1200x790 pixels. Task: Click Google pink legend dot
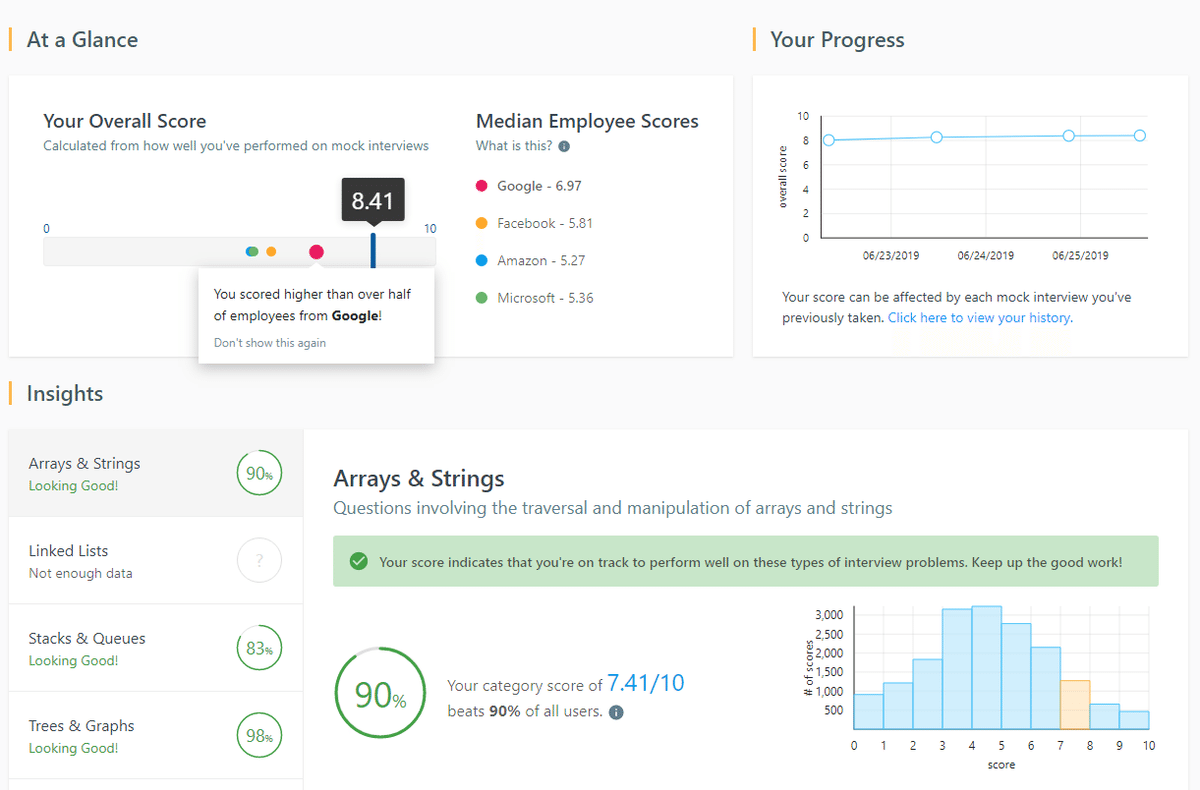click(x=481, y=186)
